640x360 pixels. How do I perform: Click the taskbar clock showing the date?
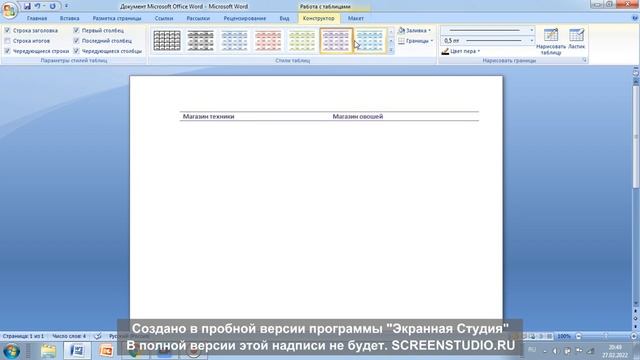[x=615, y=351]
